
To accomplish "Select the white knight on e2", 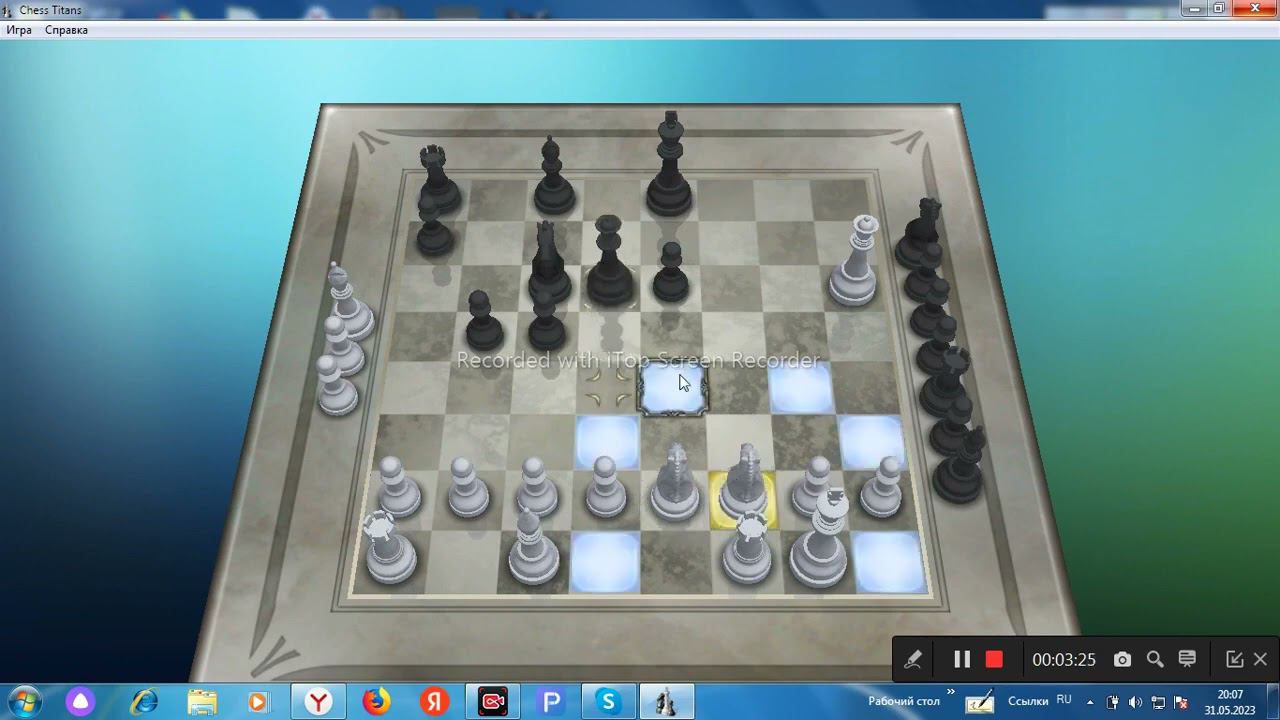I will coord(675,483).
